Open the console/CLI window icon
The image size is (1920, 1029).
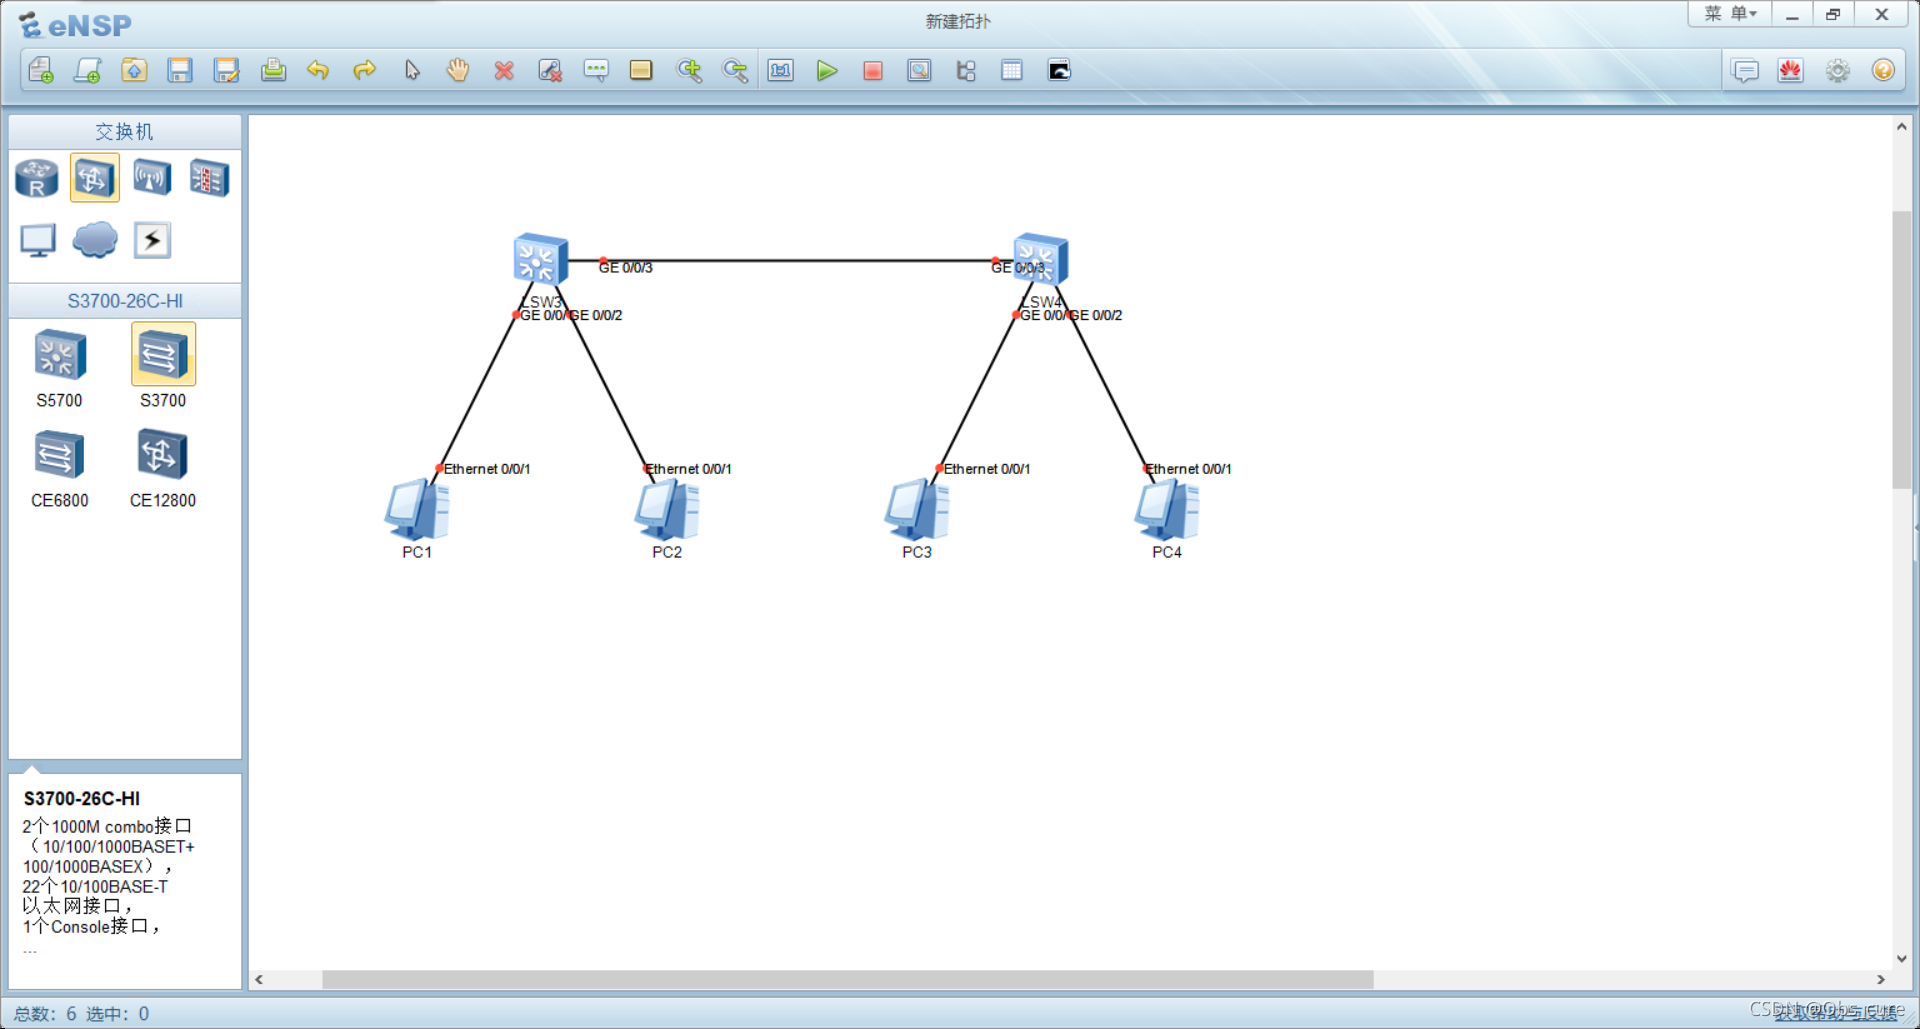1059,70
